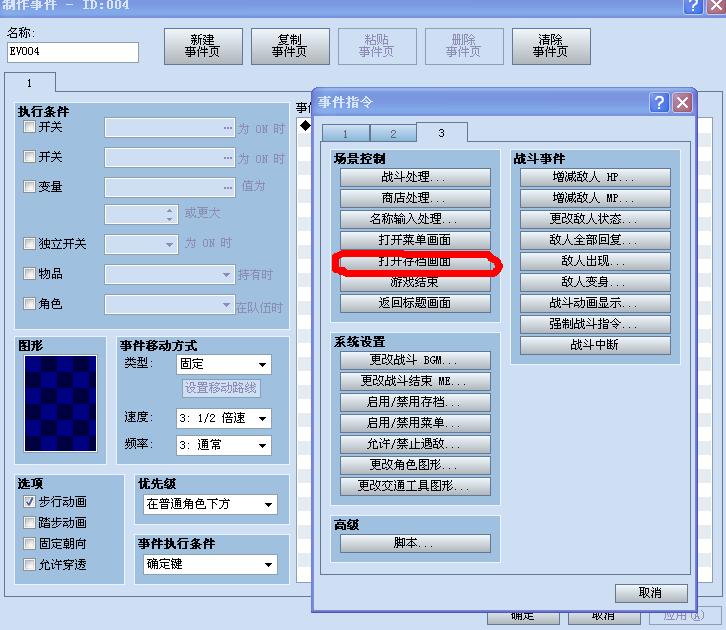Select event page tab 1
The width and height of the screenshot is (726, 630).
30,83
